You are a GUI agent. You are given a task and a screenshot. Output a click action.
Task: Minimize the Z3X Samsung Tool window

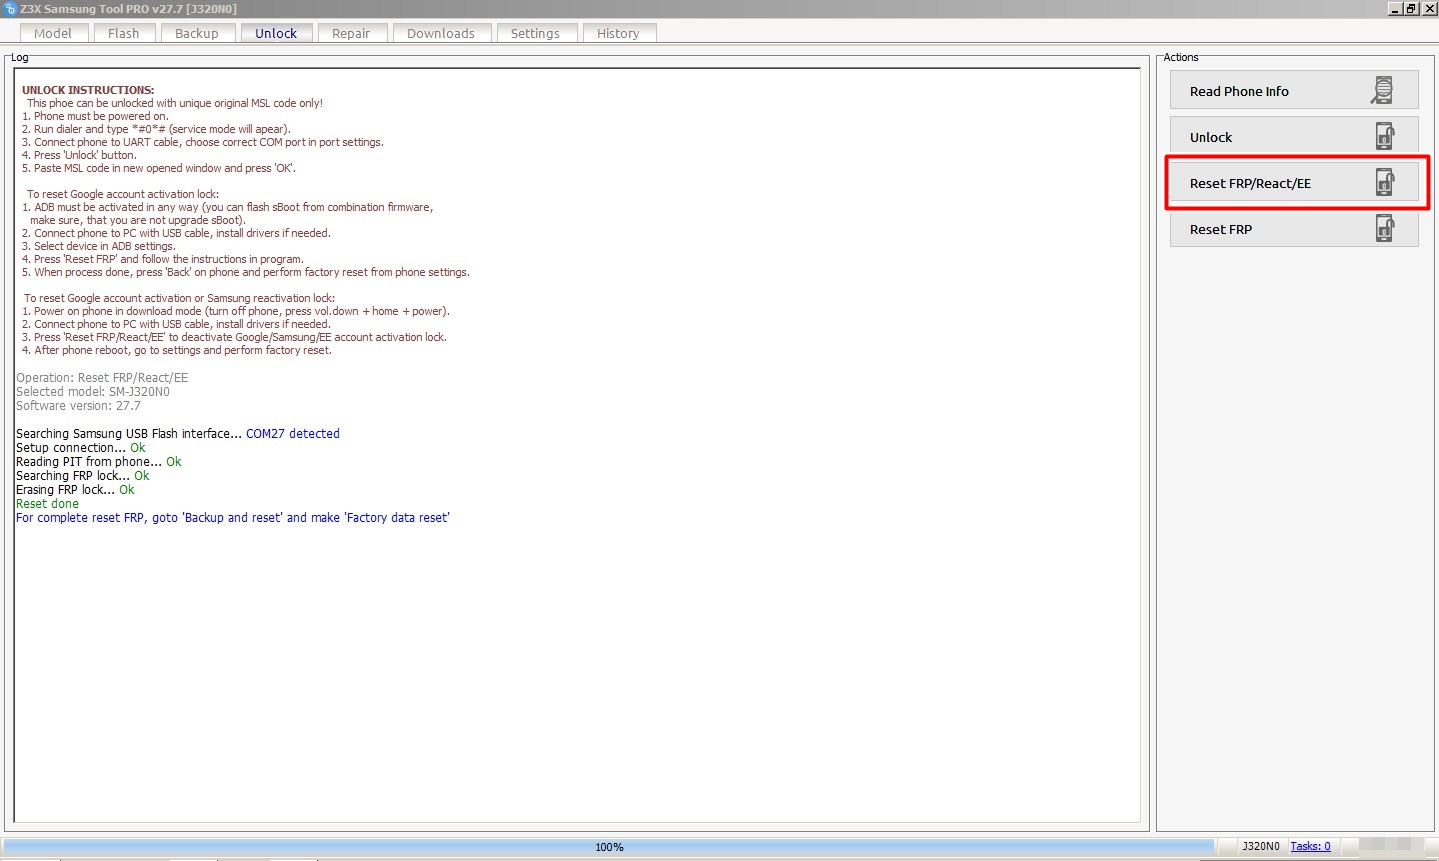(x=1394, y=8)
